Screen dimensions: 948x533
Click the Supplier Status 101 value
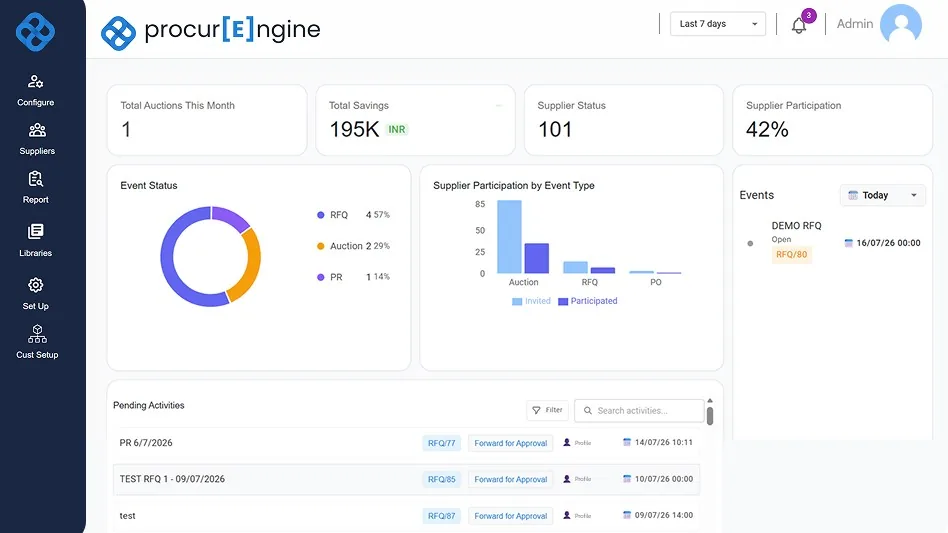point(555,129)
